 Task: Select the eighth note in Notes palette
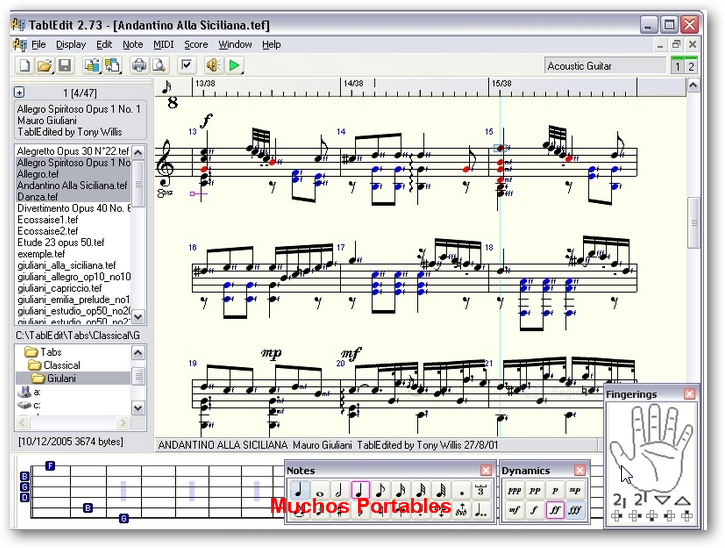point(380,490)
